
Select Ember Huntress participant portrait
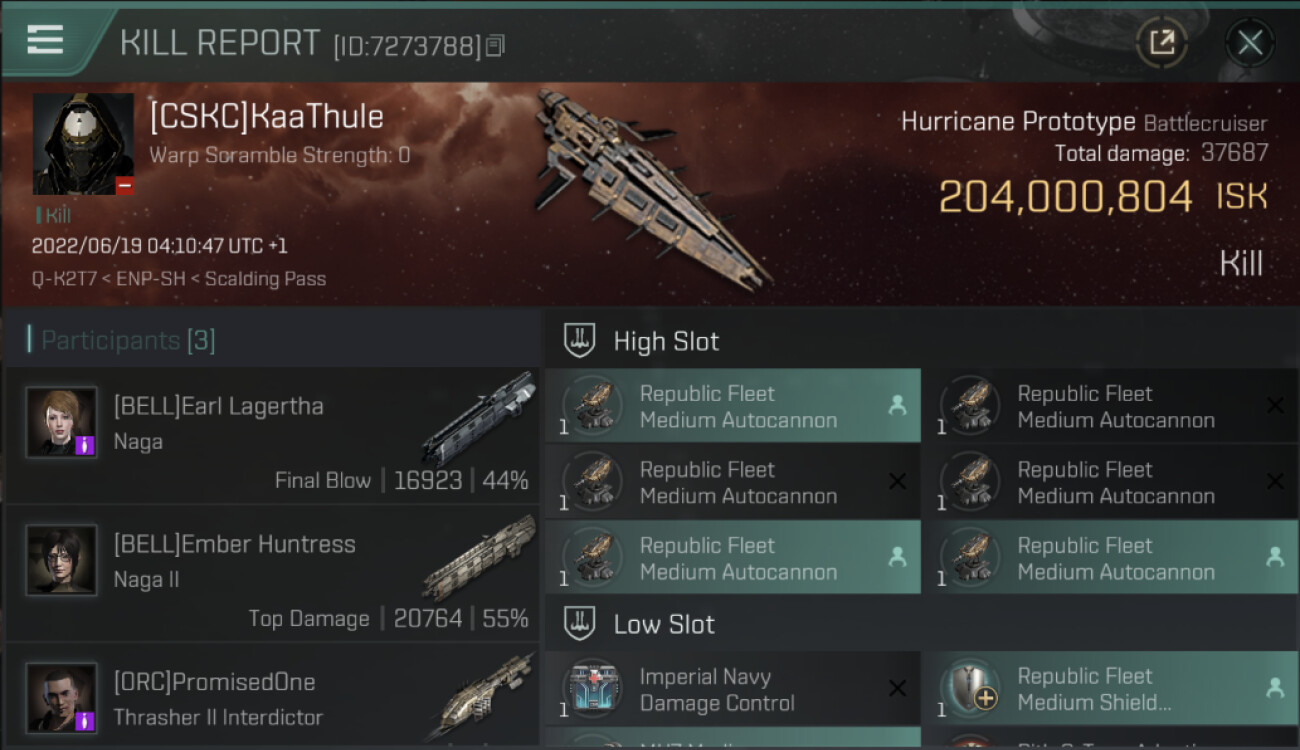tap(61, 560)
